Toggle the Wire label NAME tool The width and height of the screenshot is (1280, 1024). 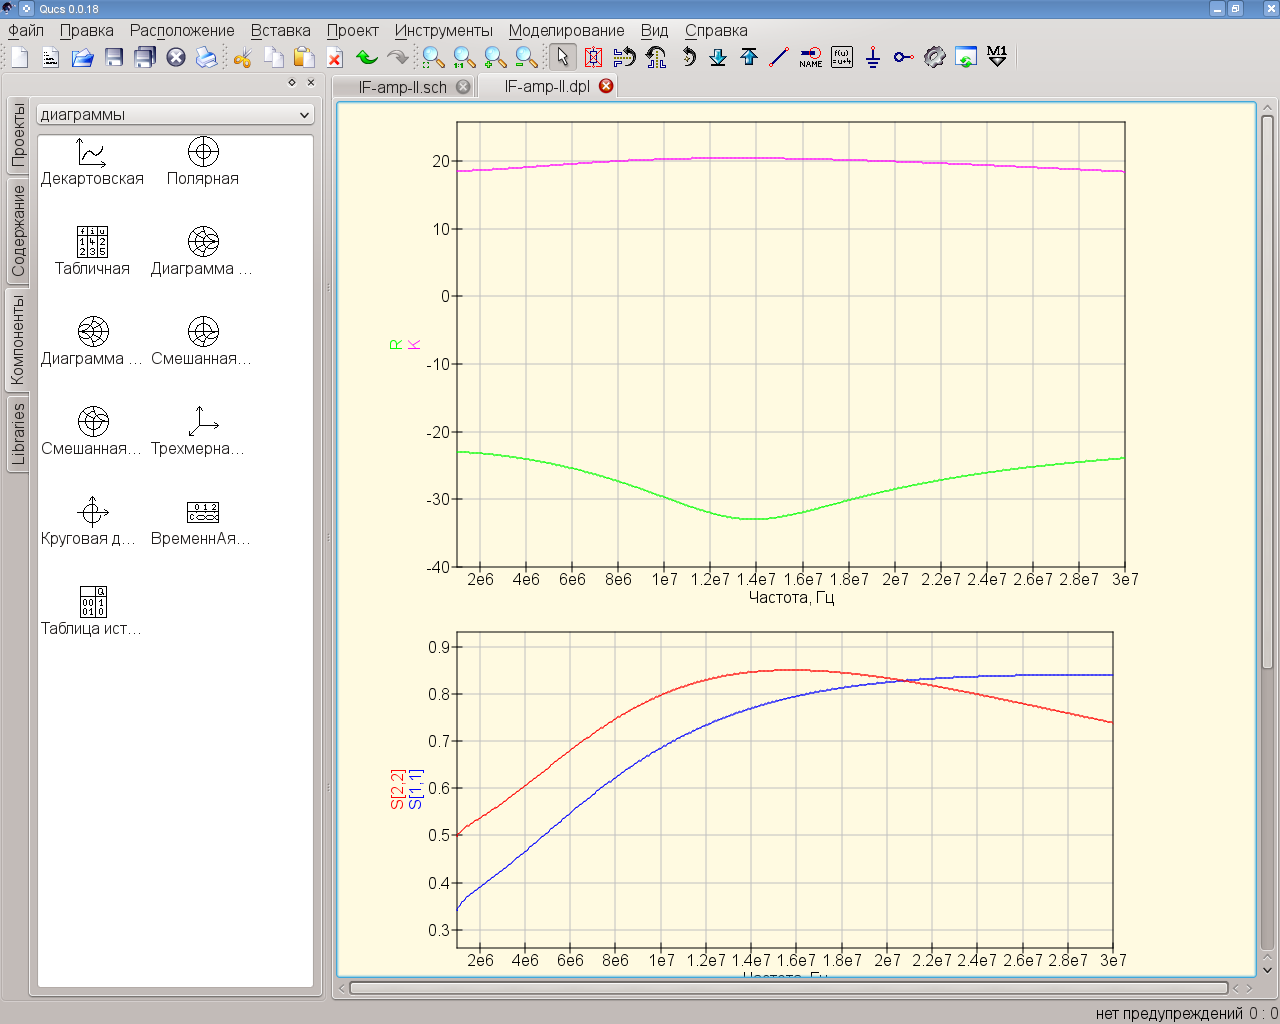810,57
